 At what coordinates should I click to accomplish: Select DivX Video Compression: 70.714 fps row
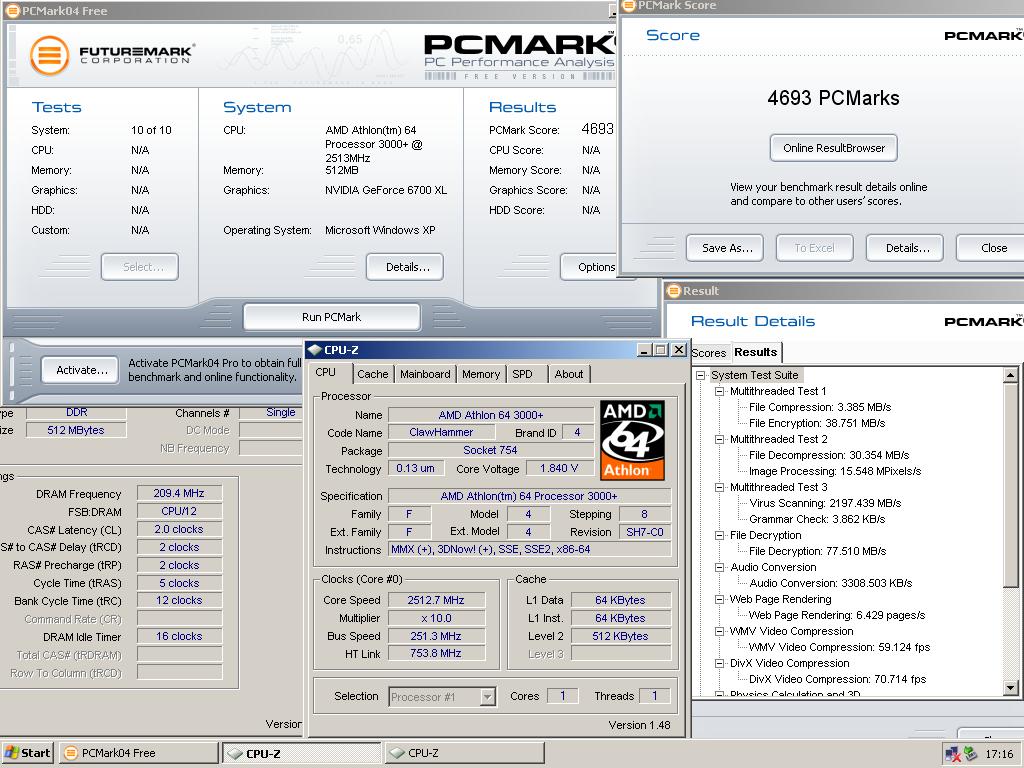(x=837, y=679)
